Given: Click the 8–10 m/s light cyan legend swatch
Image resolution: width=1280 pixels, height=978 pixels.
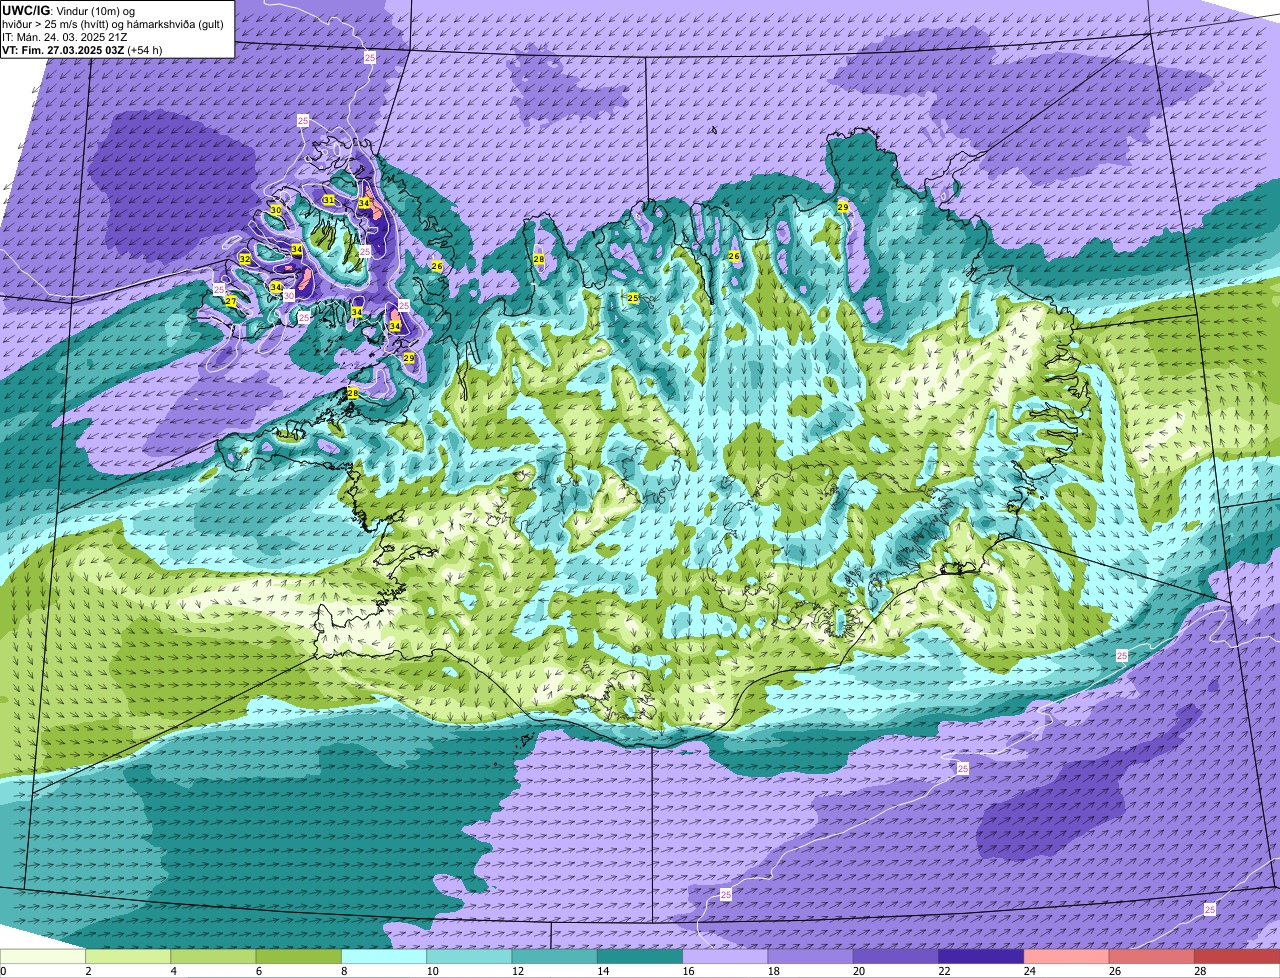Looking at the screenshot, I should click(384, 956).
